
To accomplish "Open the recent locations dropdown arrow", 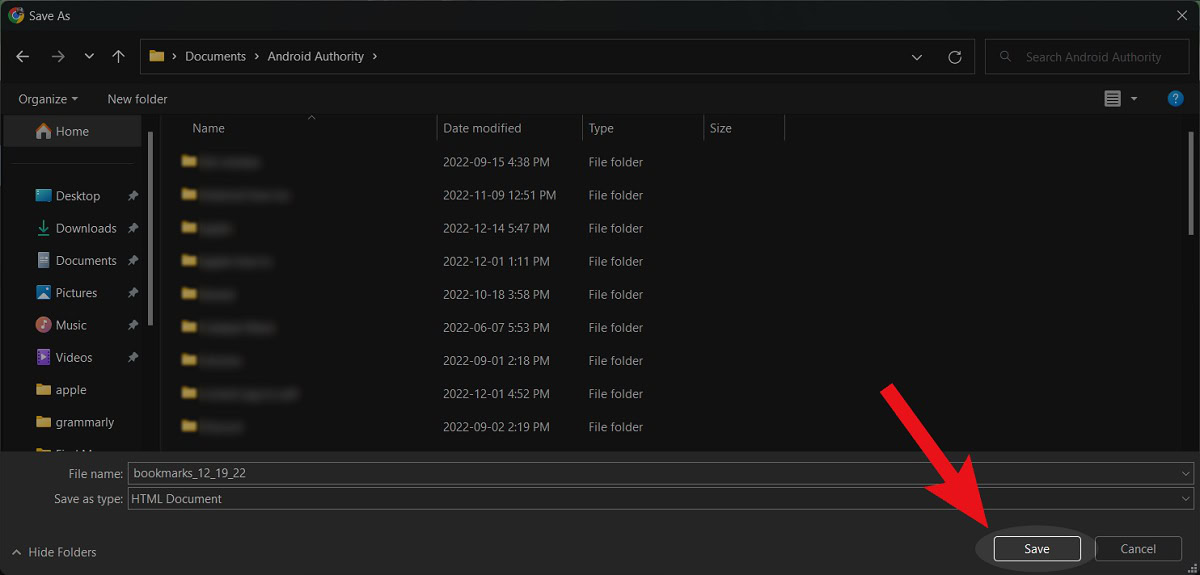I will 89,57.
